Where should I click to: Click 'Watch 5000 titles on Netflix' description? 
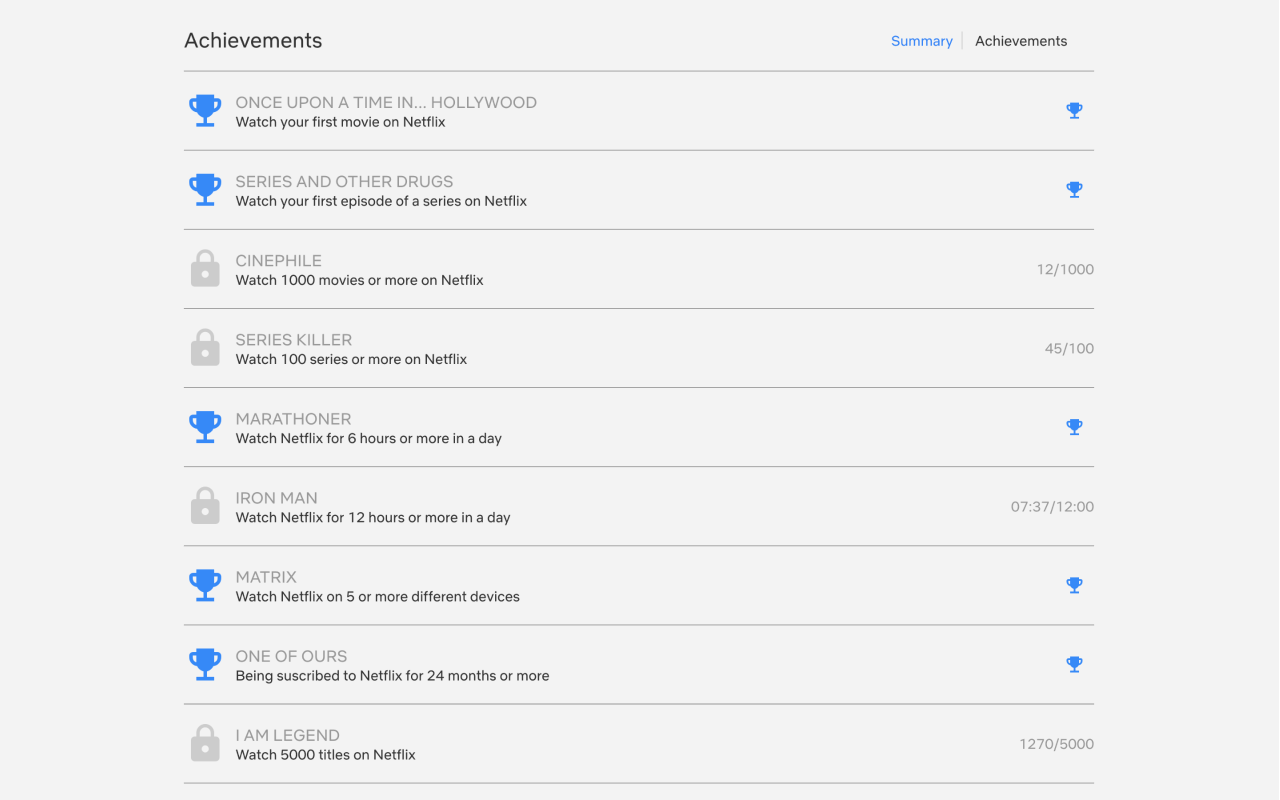point(326,754)
